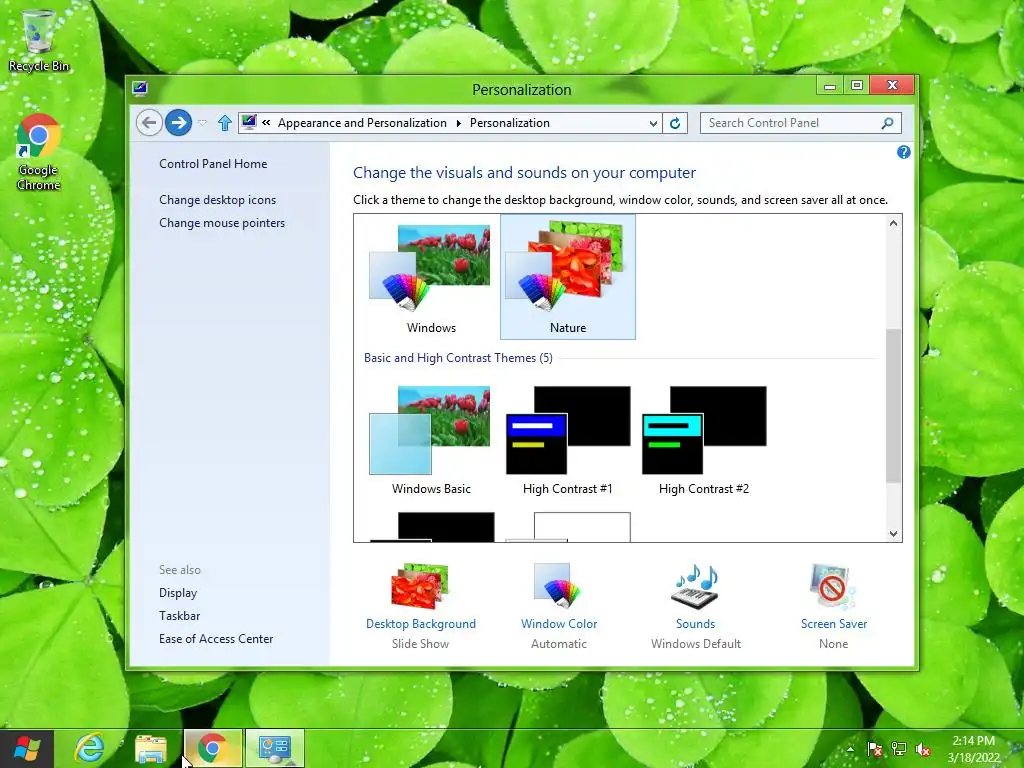The height and width of the screenshot is (768, 1024).
Task: Open the Display link under See also
Action: coord(178,593)
